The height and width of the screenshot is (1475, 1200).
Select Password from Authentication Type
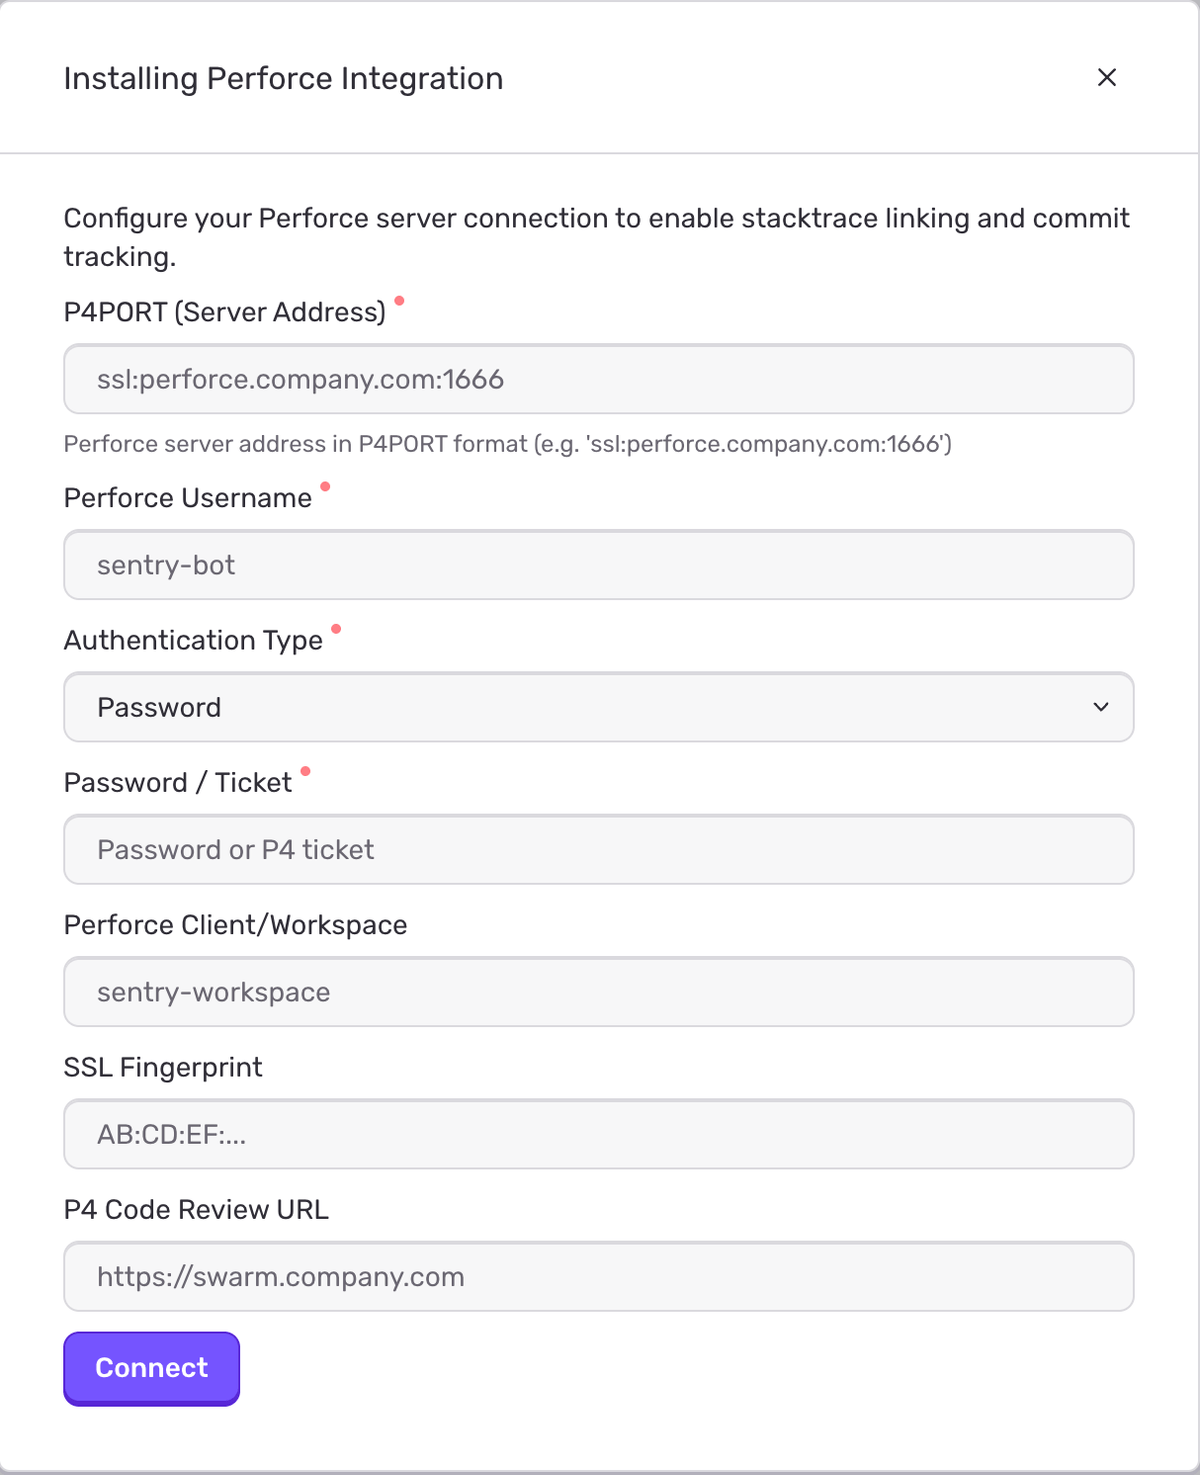[598, 707]
